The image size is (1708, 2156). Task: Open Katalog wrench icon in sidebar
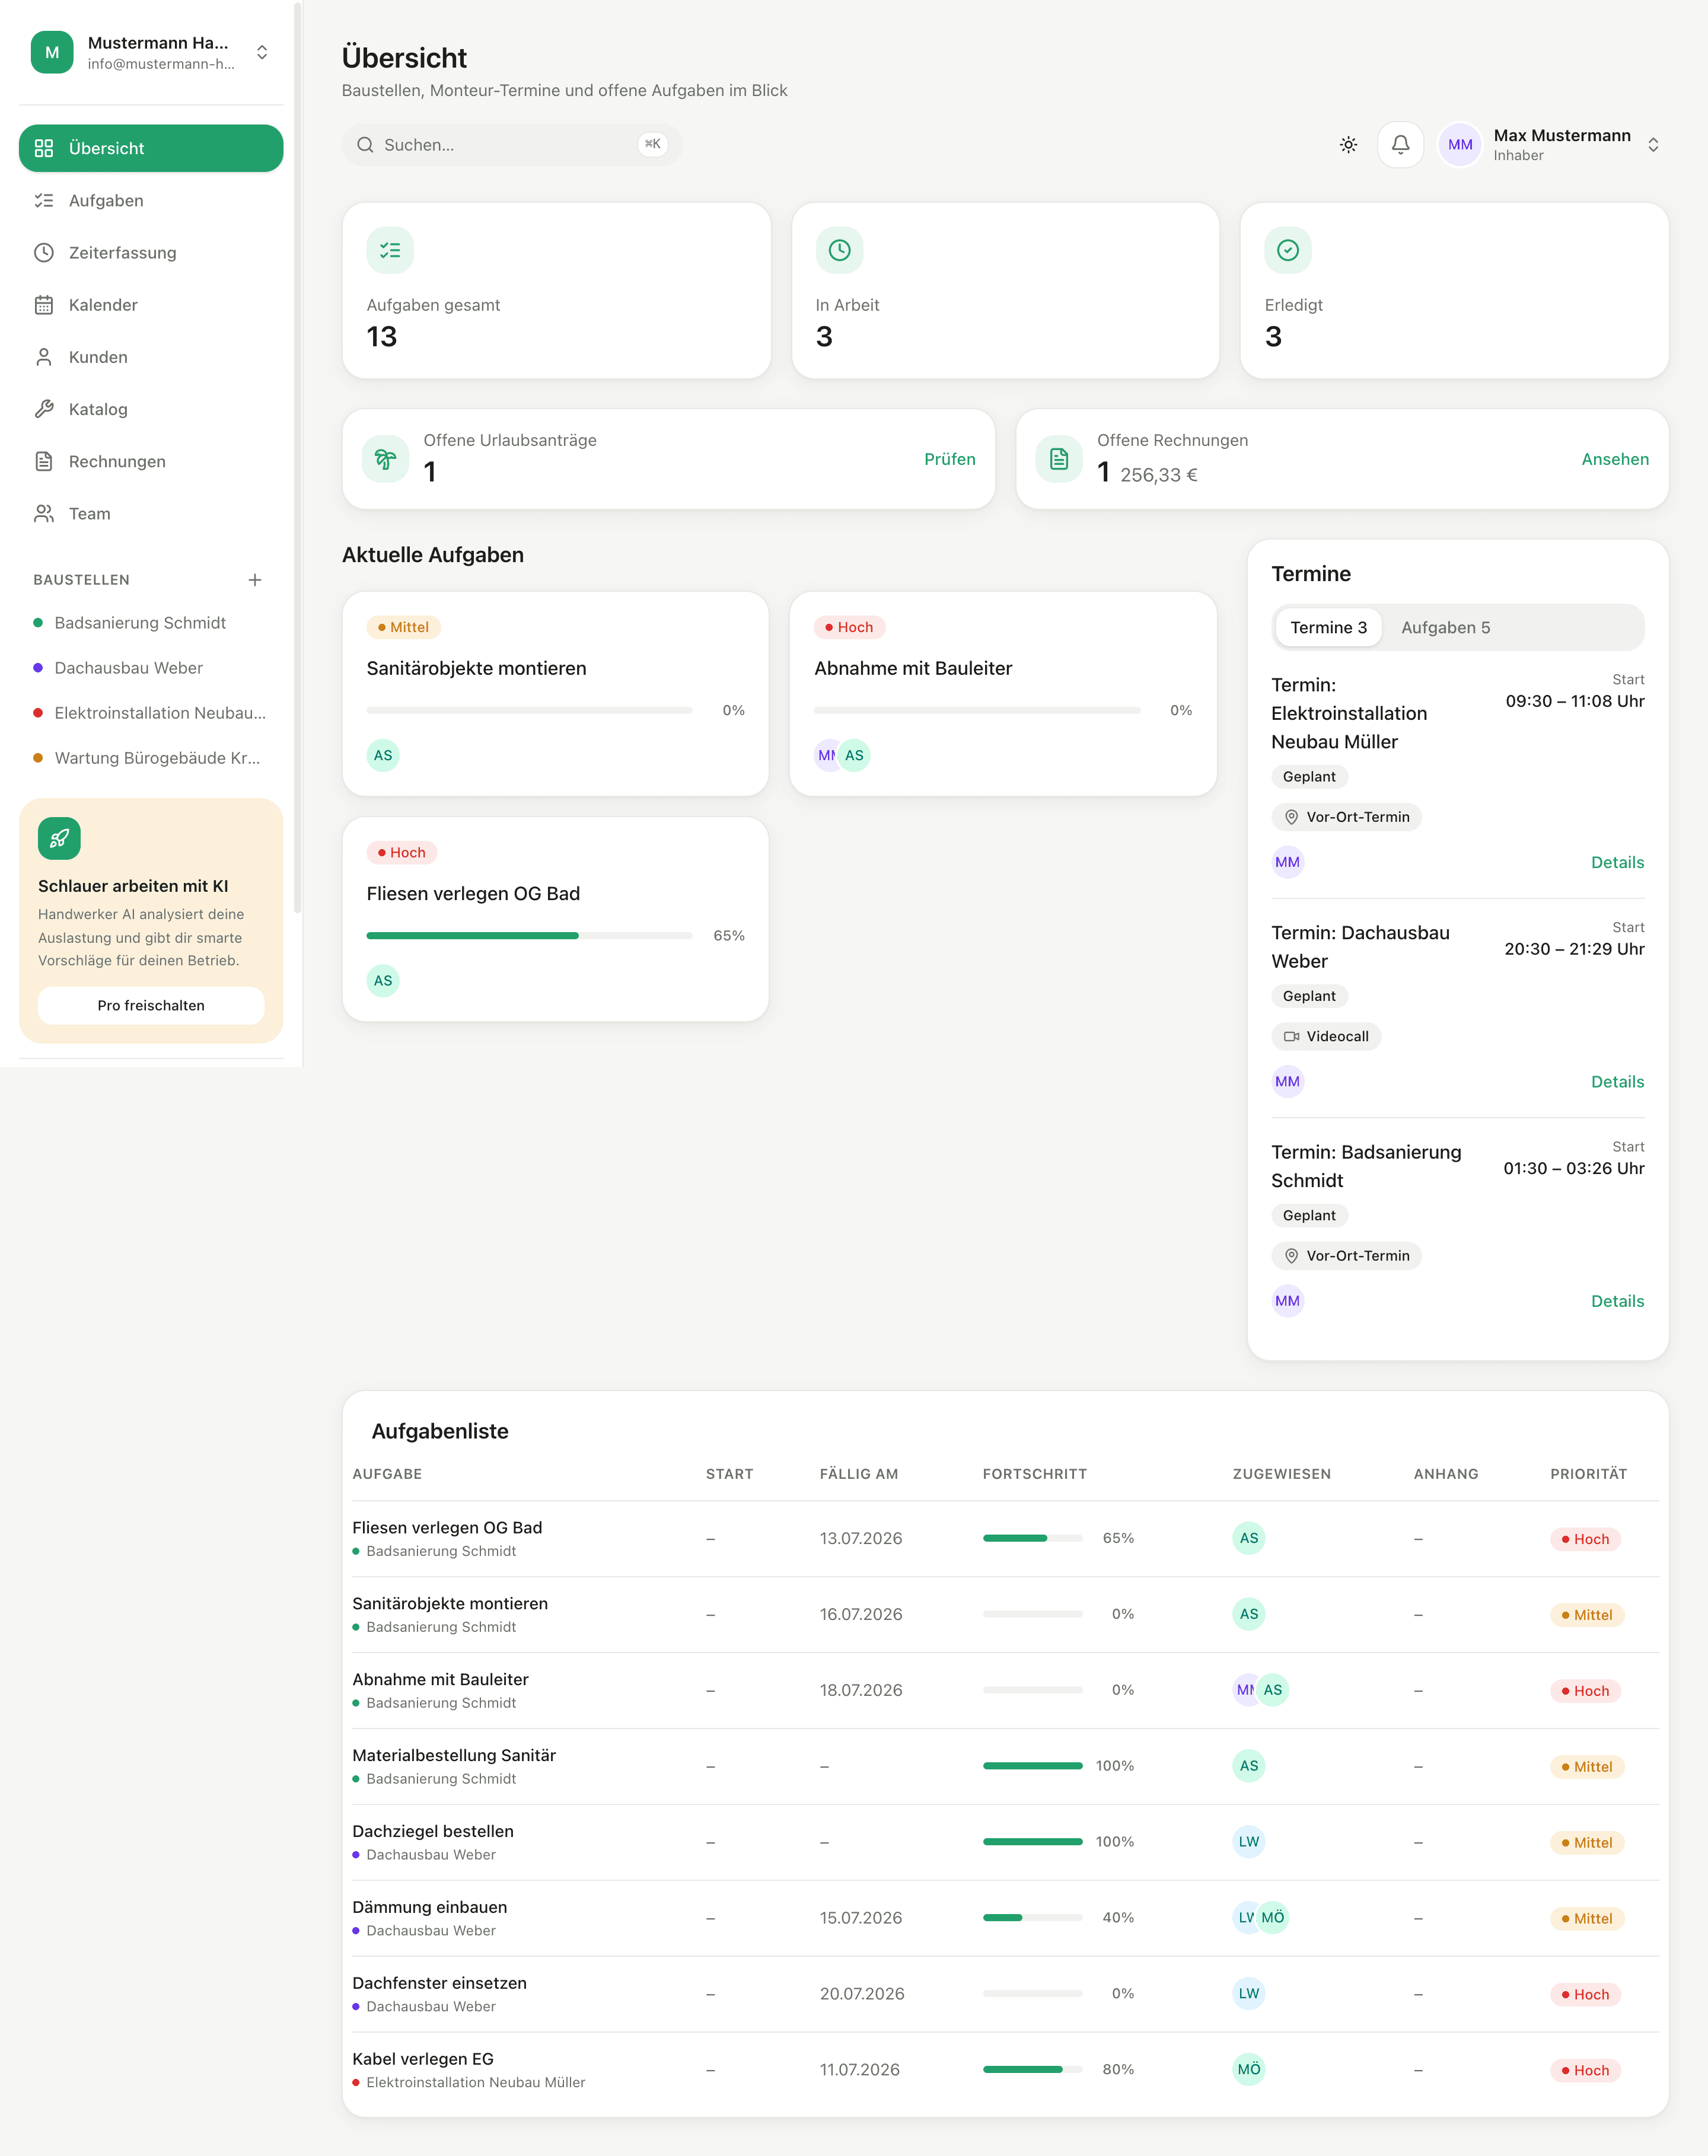coord(44,409)
